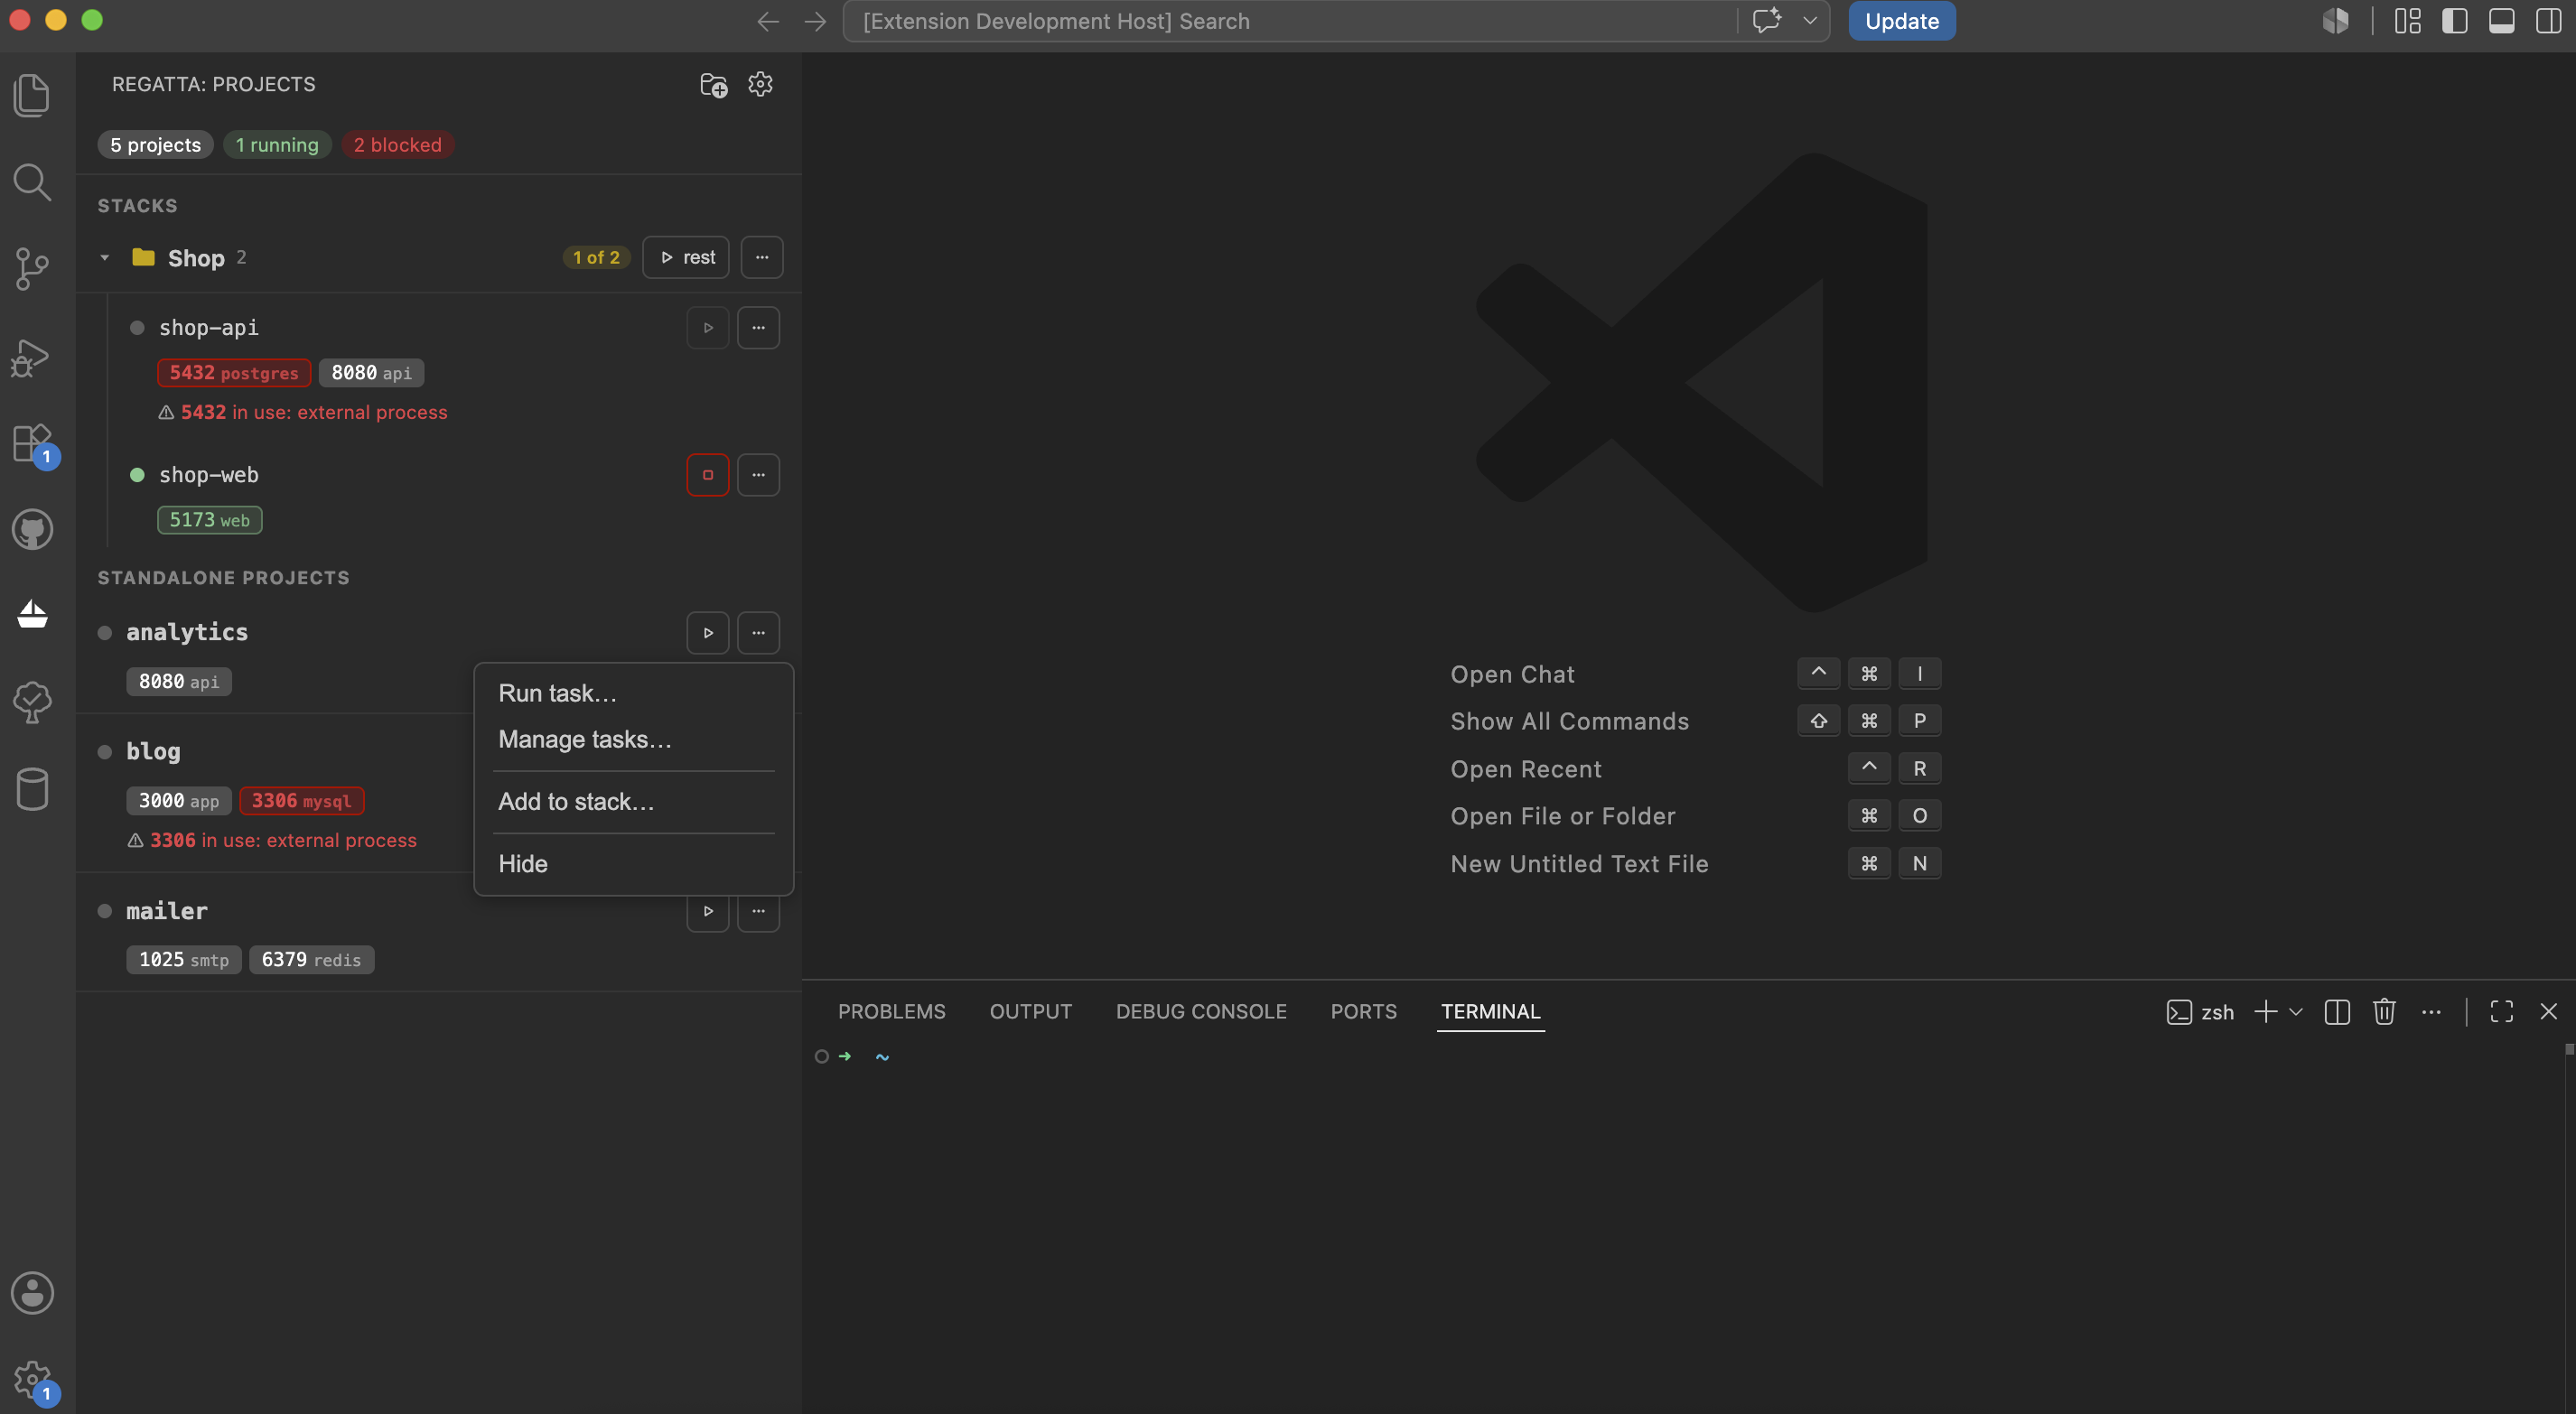This screenshot has width=2576, height=1414.
Task: Start the shop-api project
Action: [x=708, y=328]
